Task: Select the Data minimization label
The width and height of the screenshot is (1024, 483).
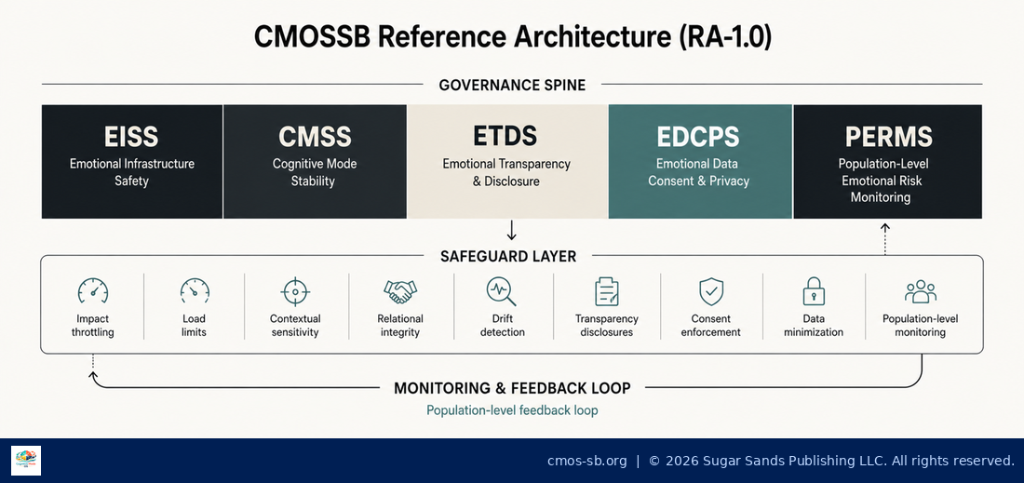Action: [x=814, y=326]
